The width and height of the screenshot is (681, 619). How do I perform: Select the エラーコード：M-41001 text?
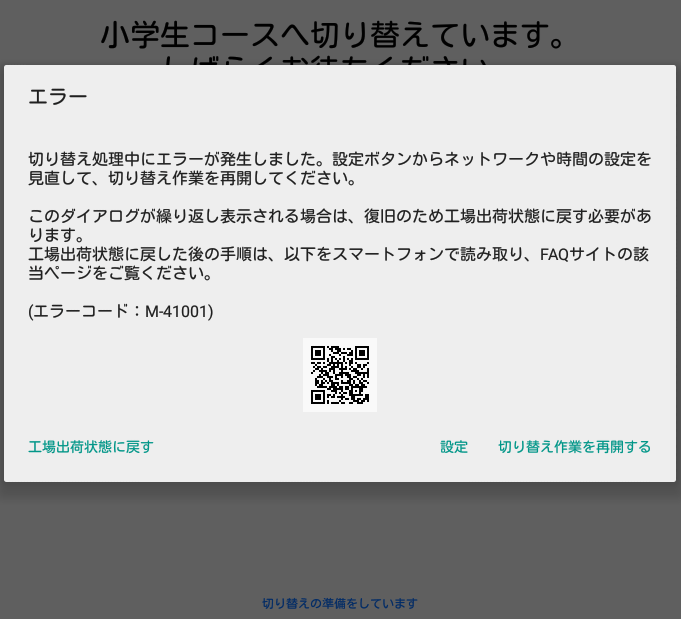[121, 312]
